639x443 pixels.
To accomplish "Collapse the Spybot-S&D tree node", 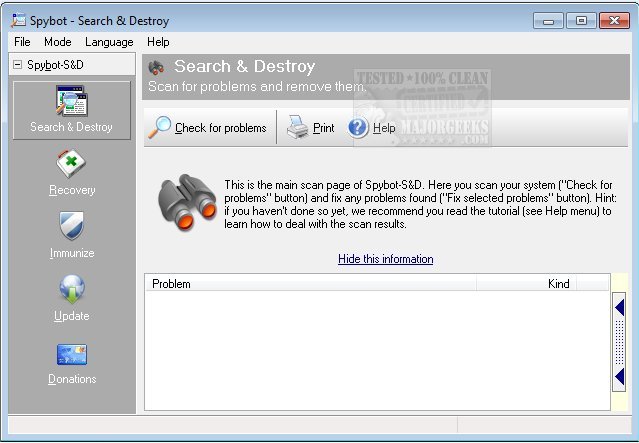I will (18, 65).
